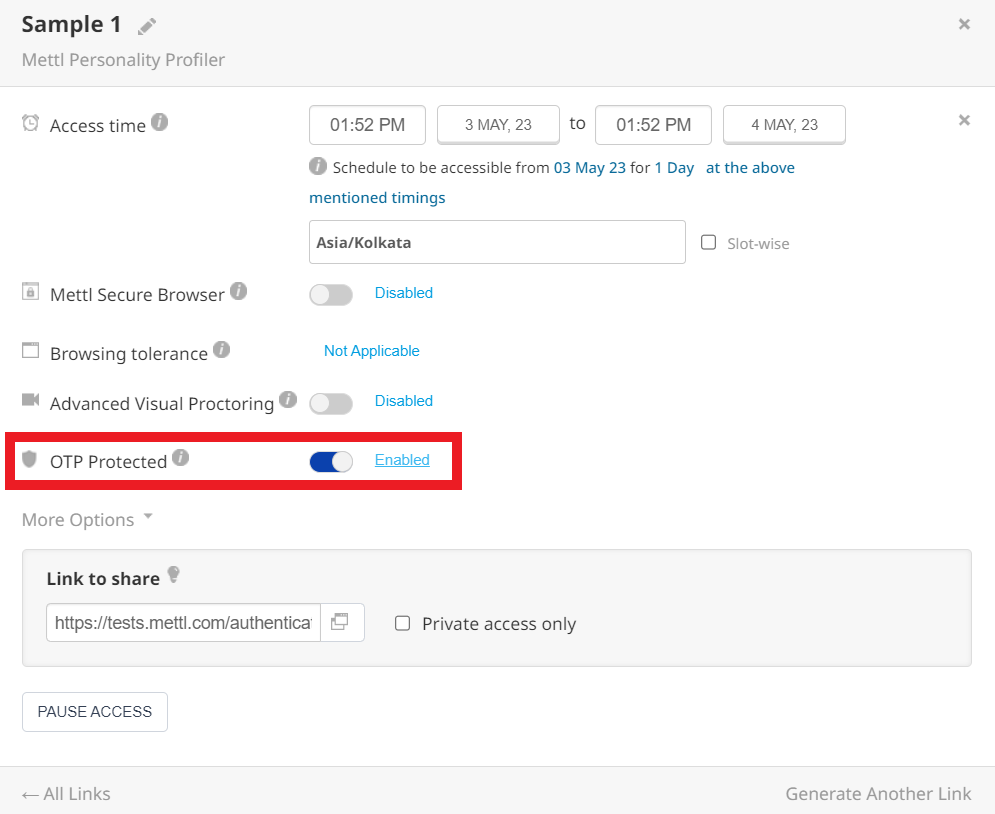995x814 pixels.
Task: Close the Sample 1 dialog
Action: (964, 24)
